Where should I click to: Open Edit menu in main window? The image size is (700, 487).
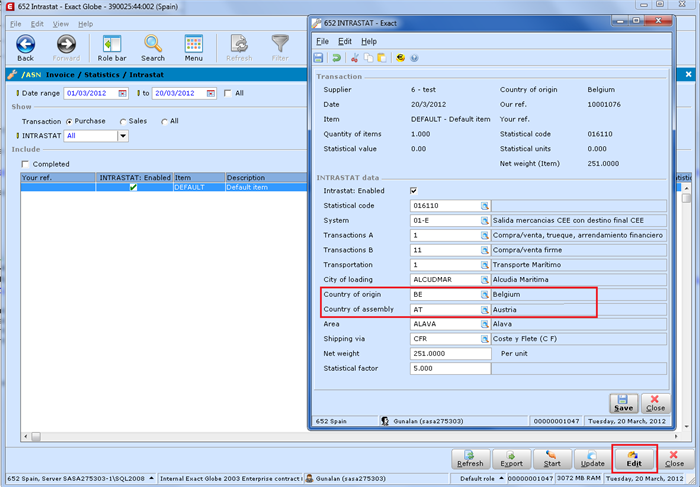click(37, 24)
